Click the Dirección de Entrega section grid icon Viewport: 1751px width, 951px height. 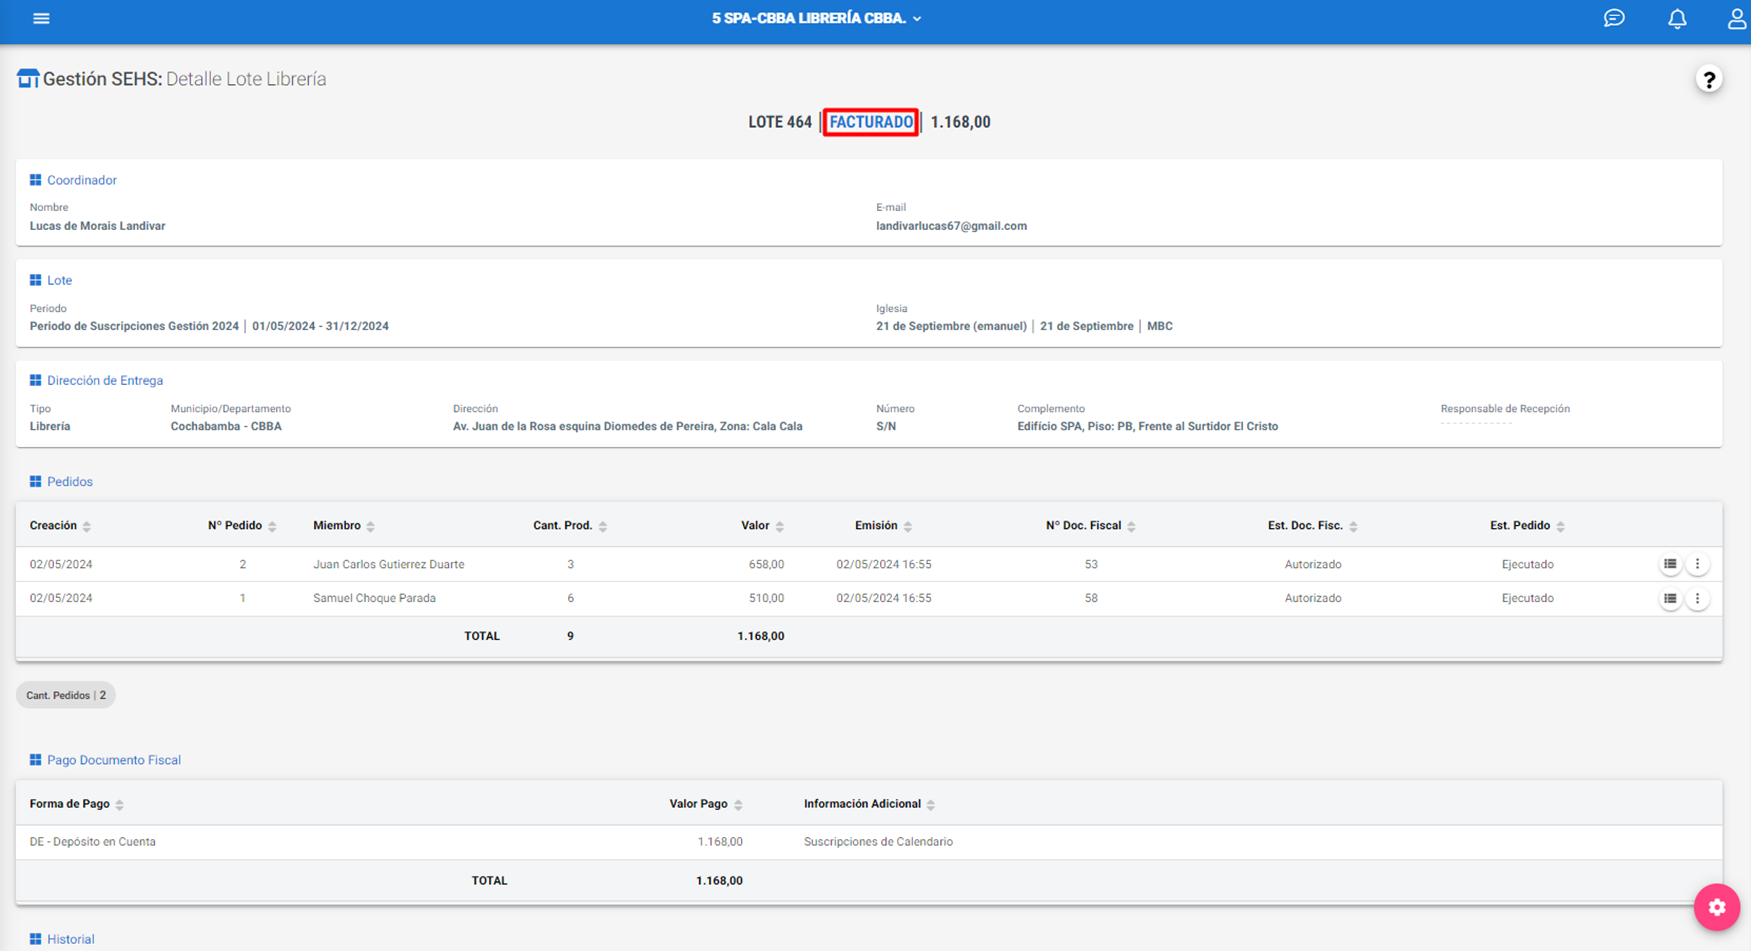35,380
